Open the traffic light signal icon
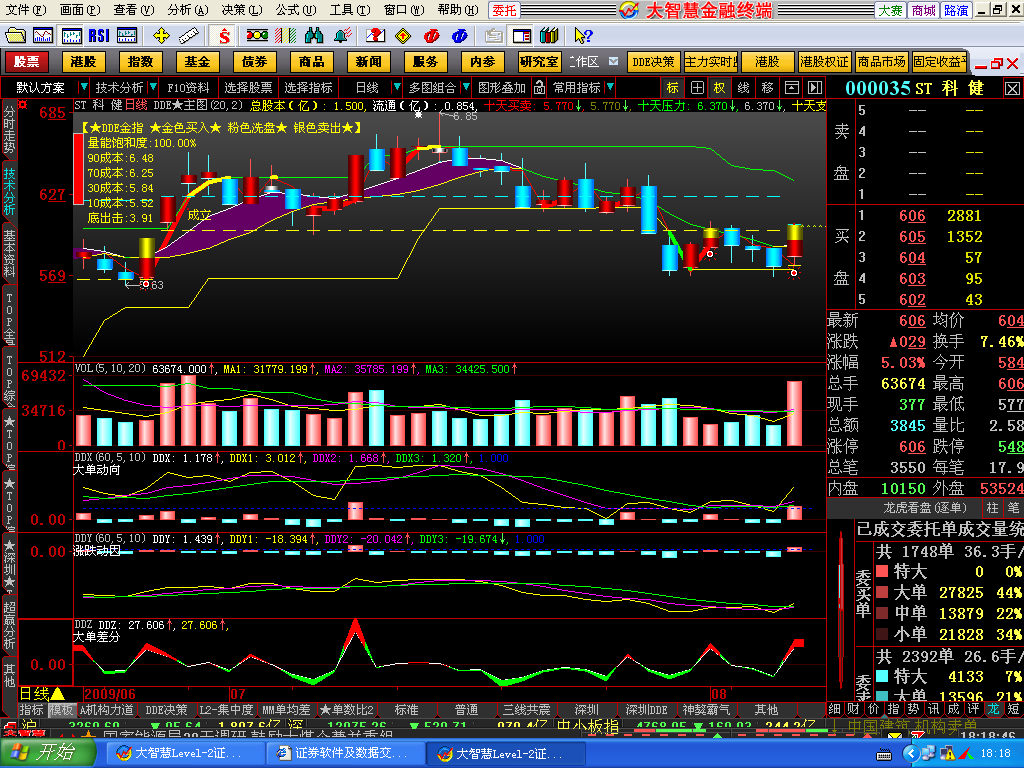This screenshot has width=1024, height=768. pyautogui.click(x=257, y=35)
